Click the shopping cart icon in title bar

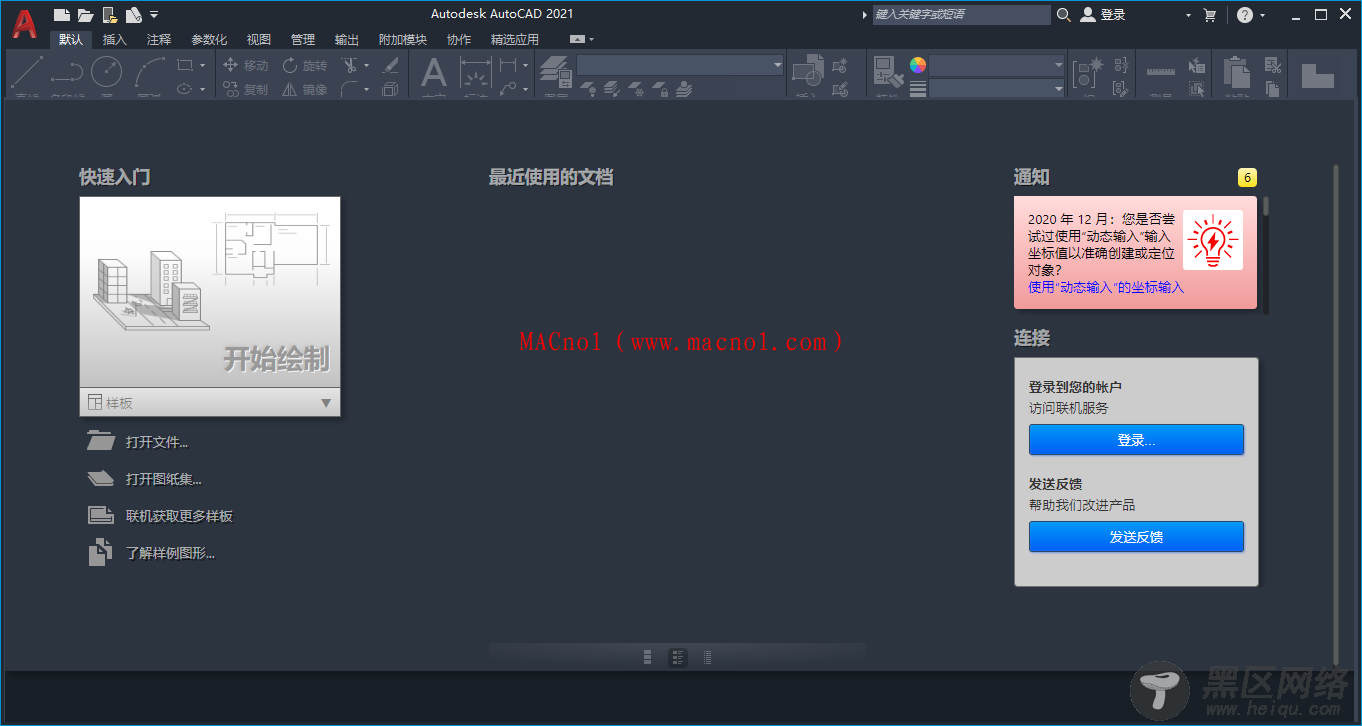pyautogui.click(x=1209, y=15)
